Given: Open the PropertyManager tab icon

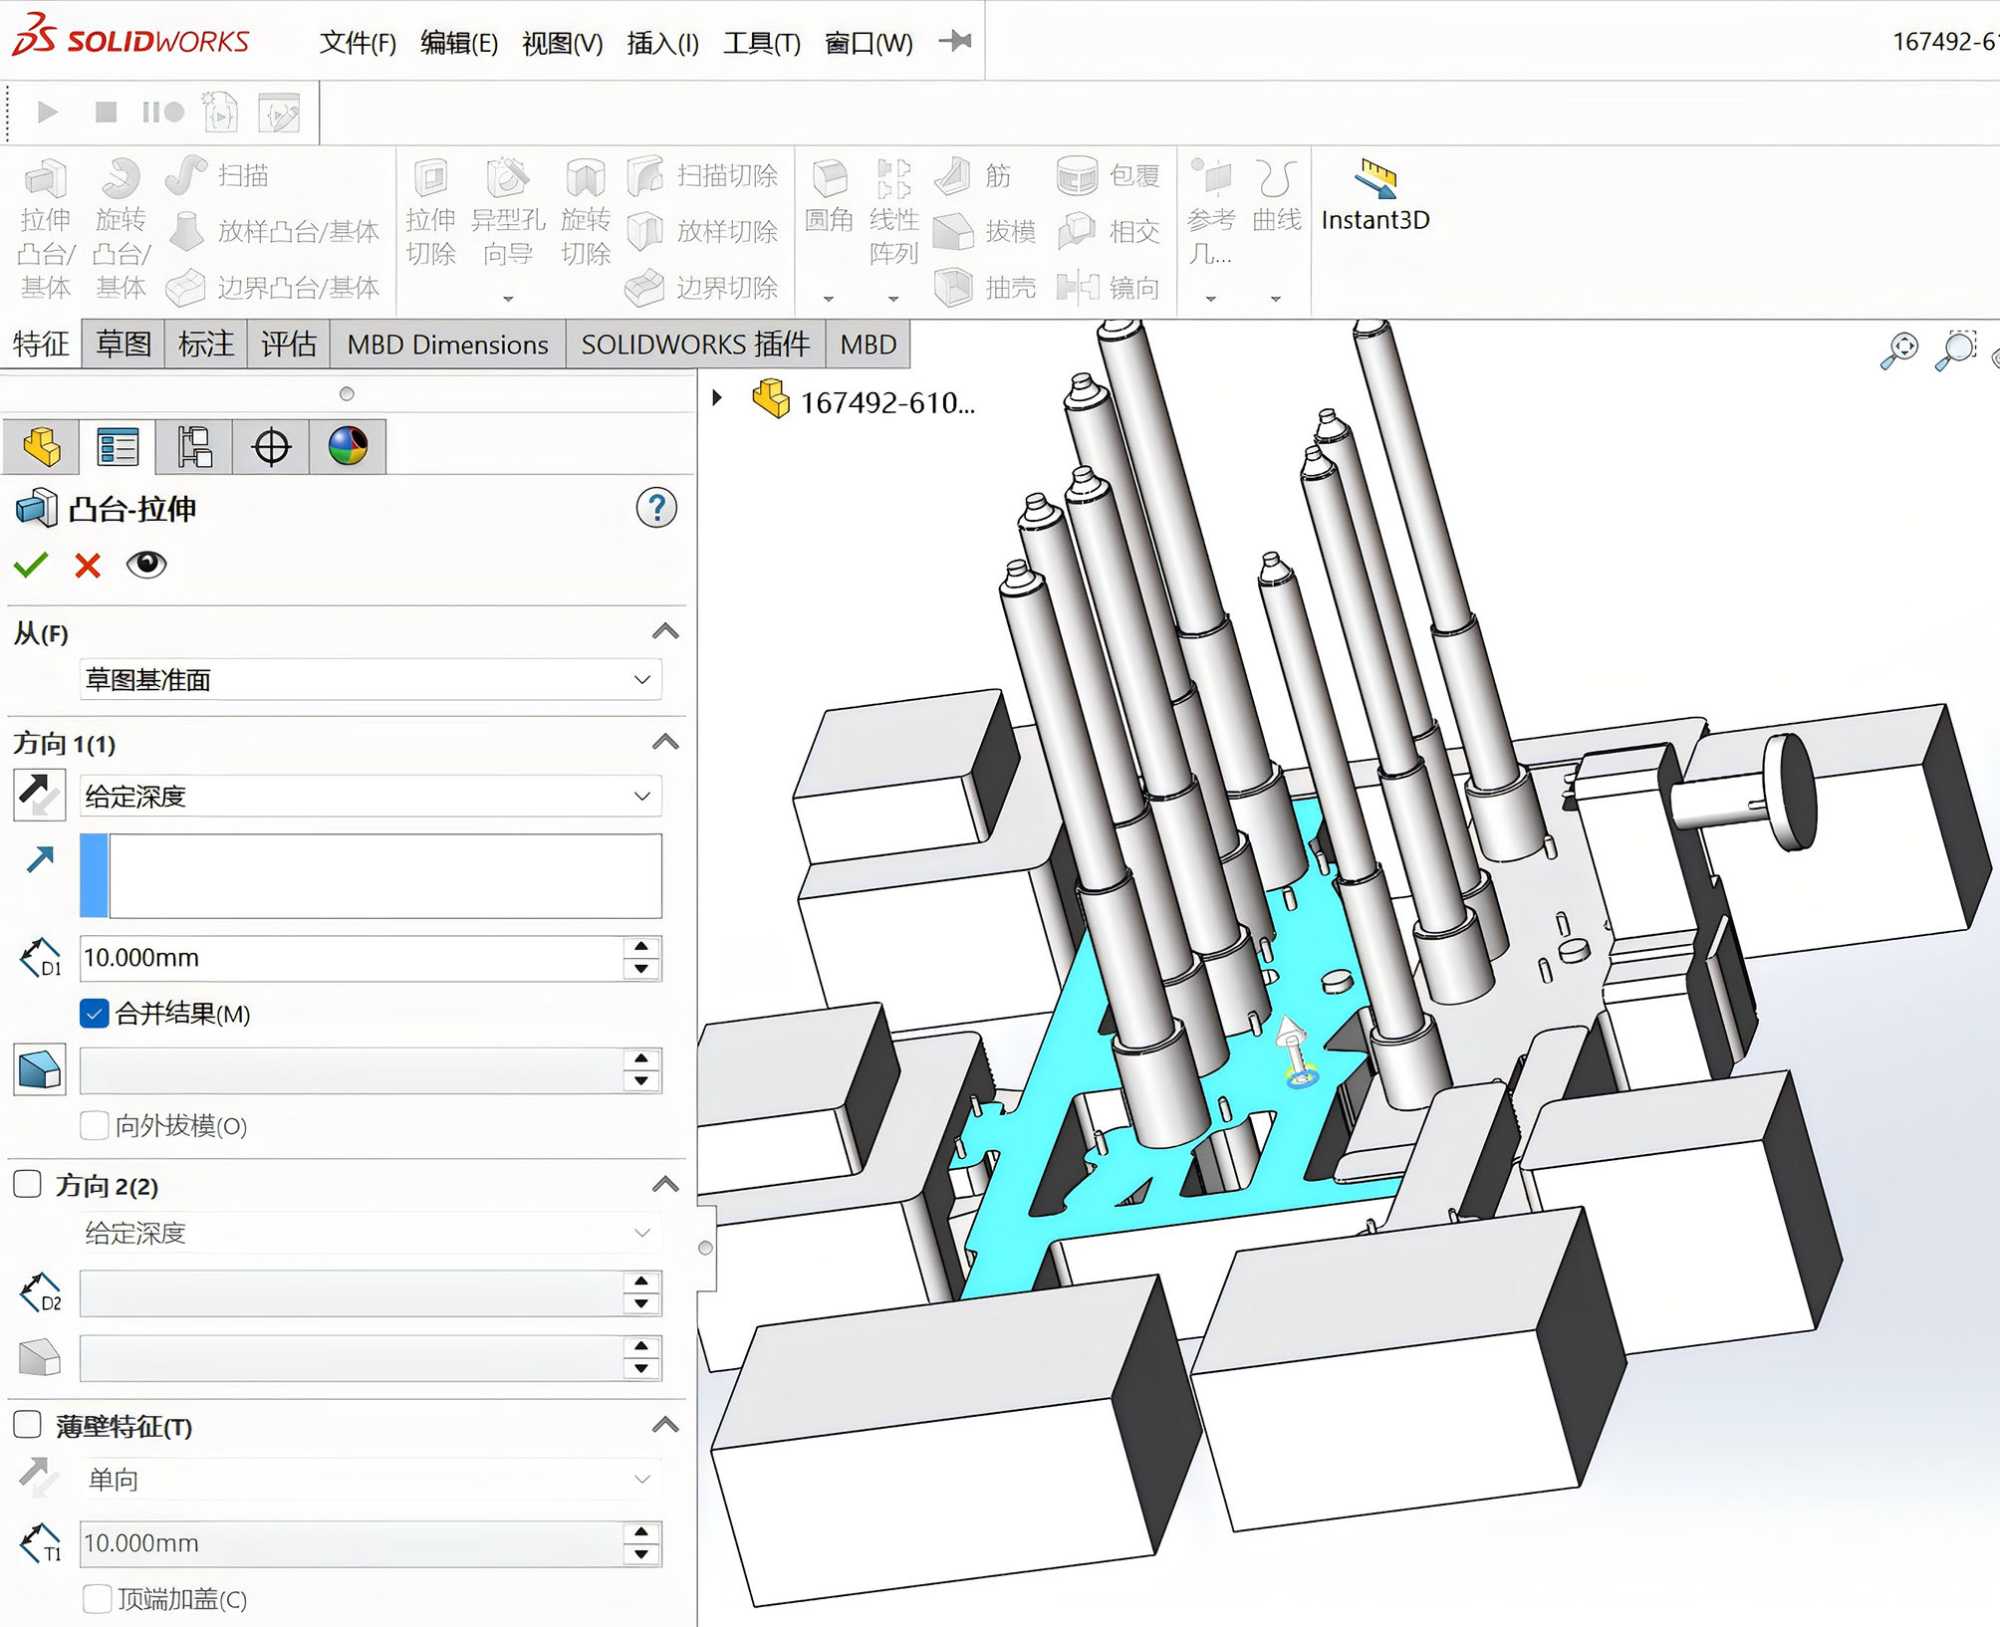Looking at the screenshot, I should click(118, 447).
